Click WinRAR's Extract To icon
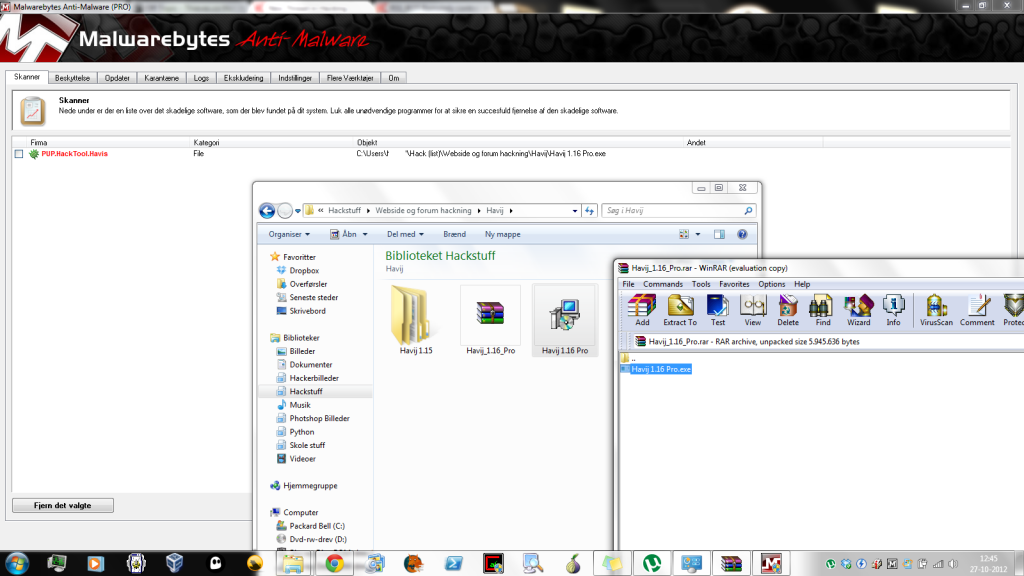The image size is (1024, 576). point(680,310)
